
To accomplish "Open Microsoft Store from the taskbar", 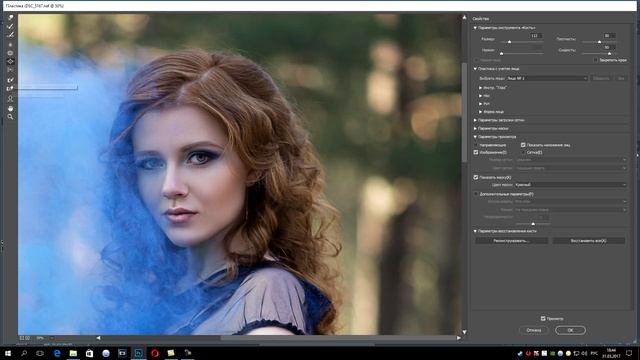I will [x=89, y=353].
